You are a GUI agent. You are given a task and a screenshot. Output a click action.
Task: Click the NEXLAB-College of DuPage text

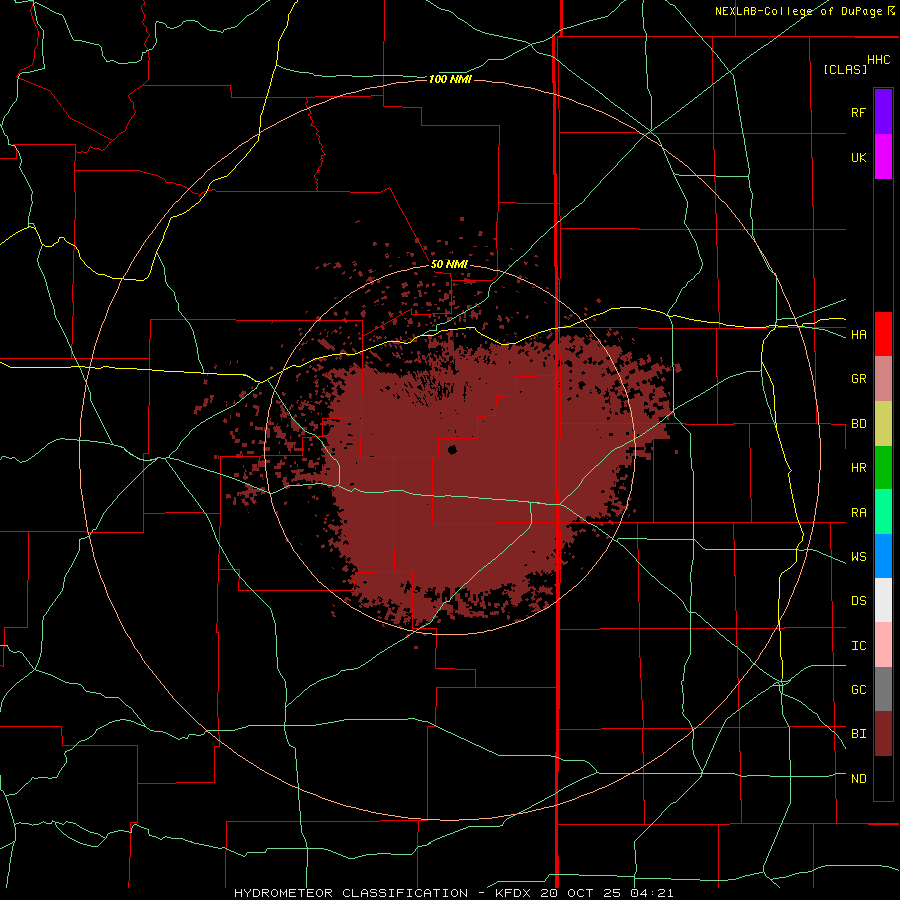tap(798, 11)
